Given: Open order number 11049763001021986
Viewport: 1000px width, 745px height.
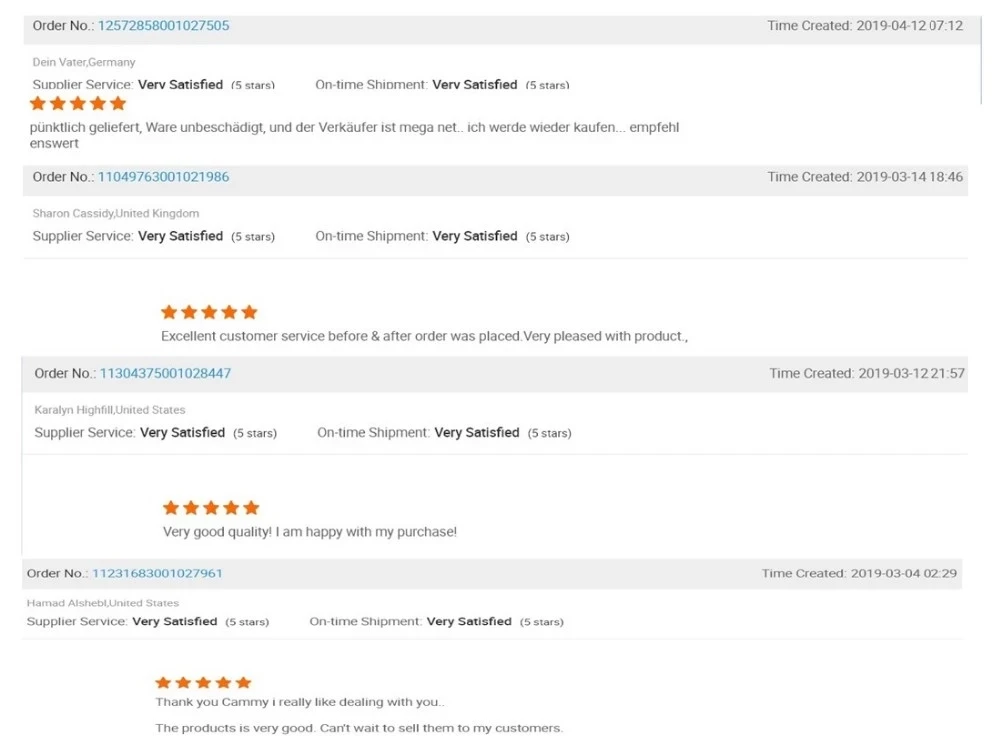Looking at the screenshot, I should pos(163,177).
